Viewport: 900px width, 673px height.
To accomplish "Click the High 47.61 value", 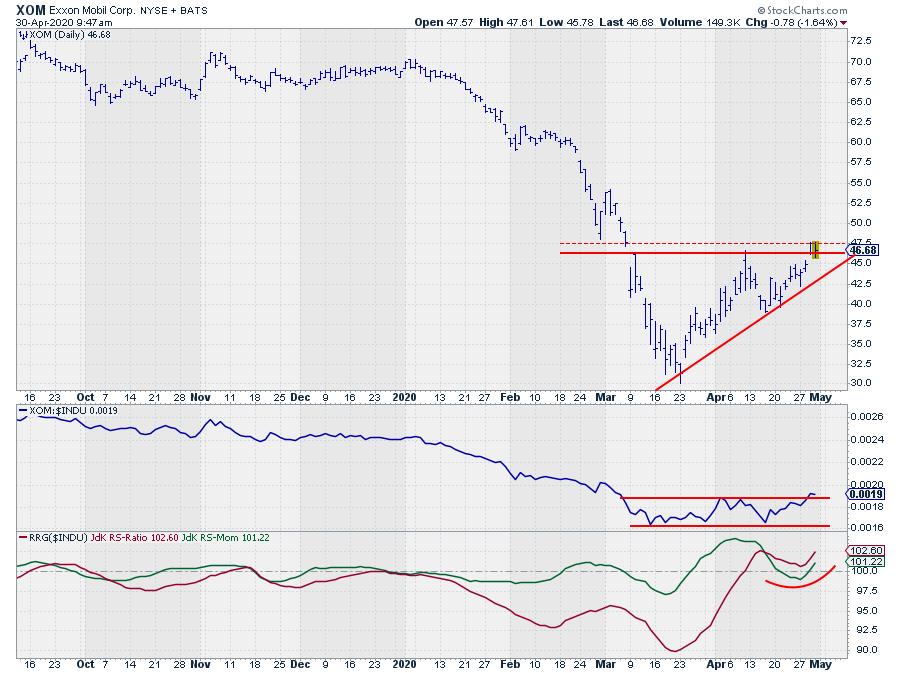I will [506, 22].
